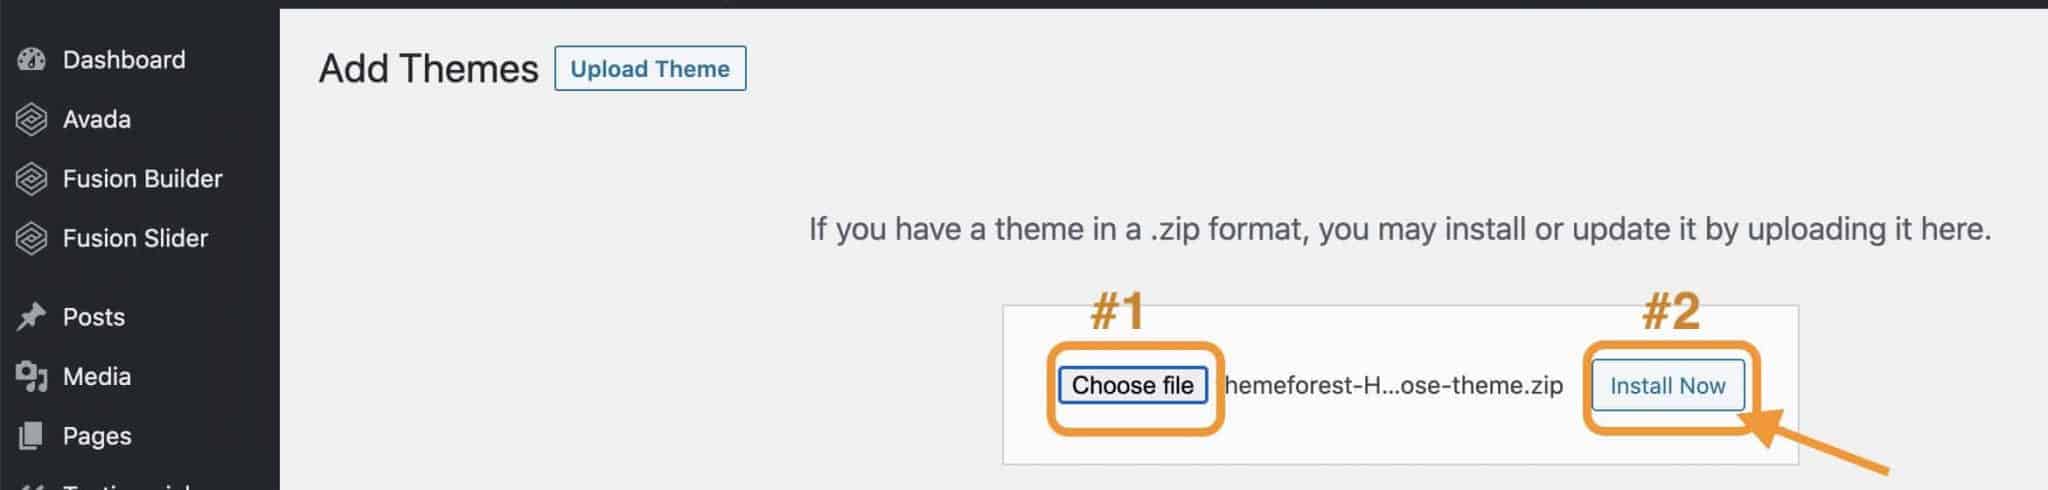This screenshot has width=2048, height=490.
Task: Click the Fusion Builder layered icon
Action: pyautogui.click(x=31, y=179)
